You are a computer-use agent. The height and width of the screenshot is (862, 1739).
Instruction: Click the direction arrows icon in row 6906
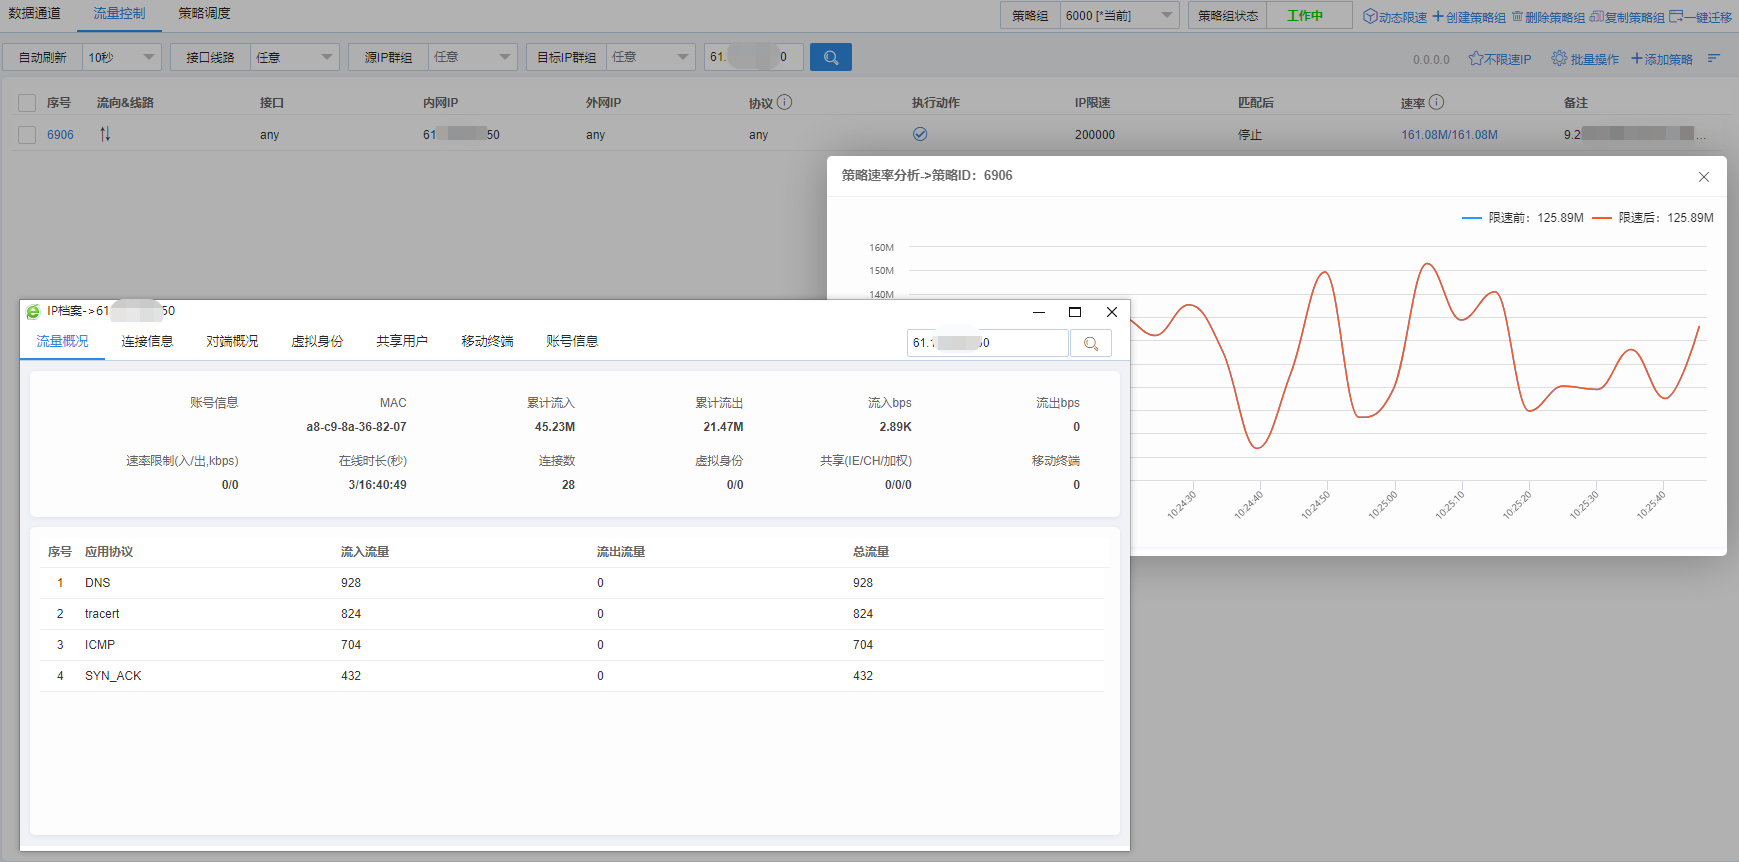click(105, 134)
